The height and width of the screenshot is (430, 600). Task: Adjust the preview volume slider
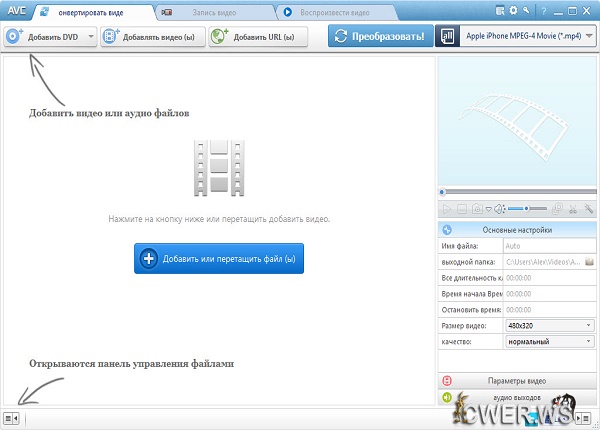pyautogui.click(x=527, y=208)
